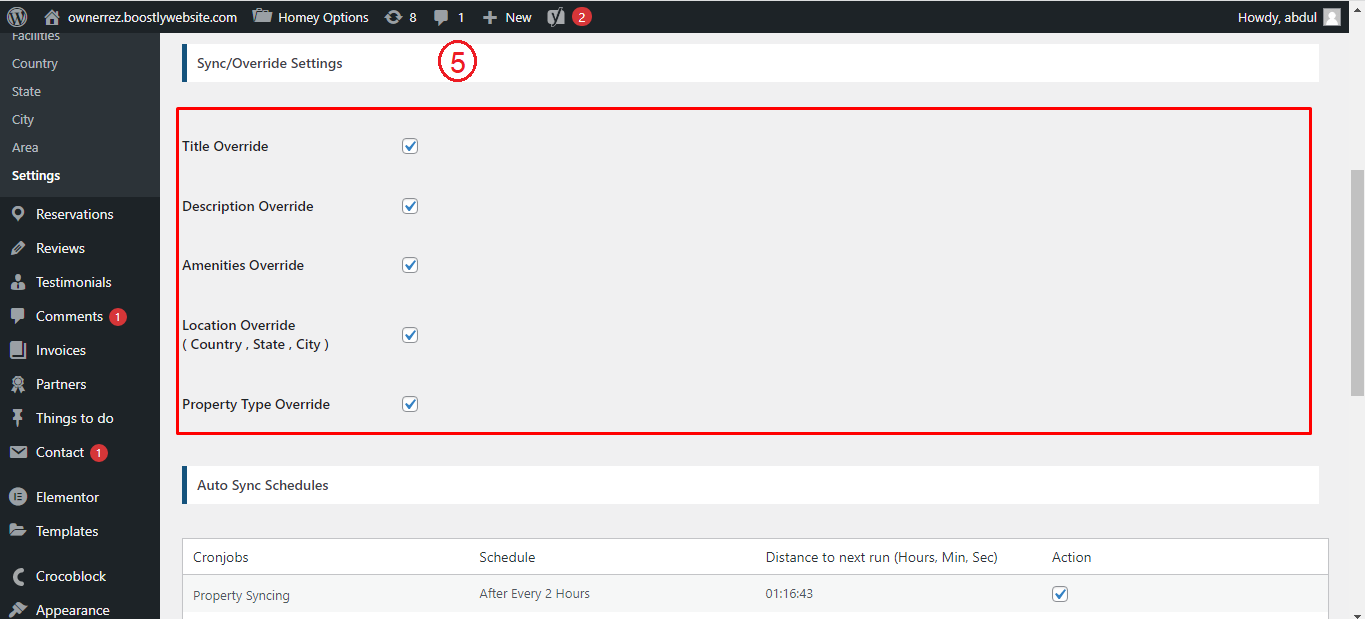Click the home icon for ownerrez.boostlywebsite.com
Image resolution: width=1365 pixels, height=619 pixels.
(x=53, y=17)
